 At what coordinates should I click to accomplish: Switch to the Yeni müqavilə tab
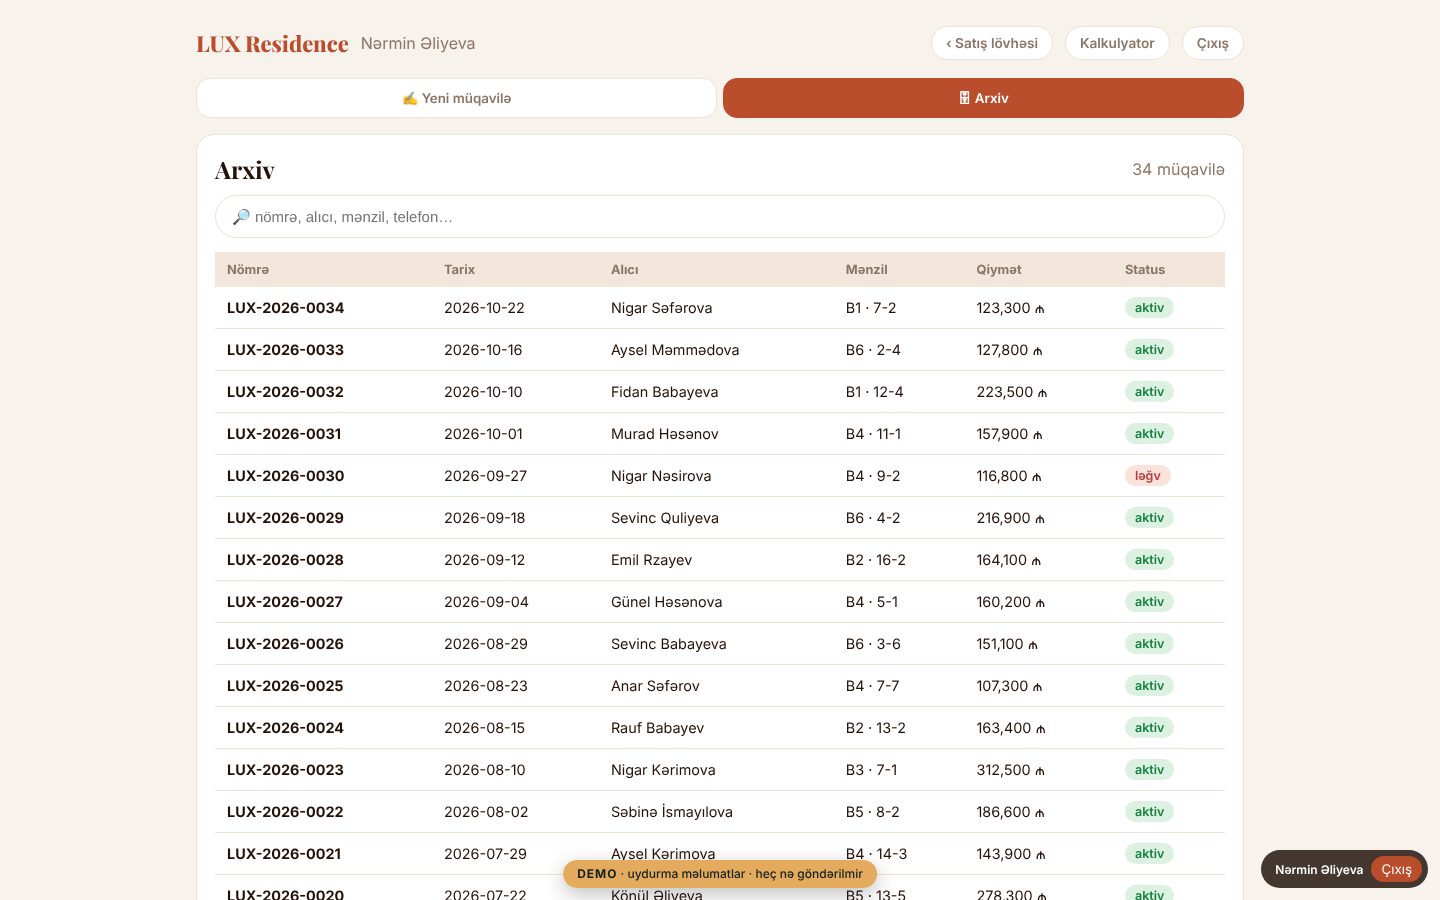coord(456,98)
